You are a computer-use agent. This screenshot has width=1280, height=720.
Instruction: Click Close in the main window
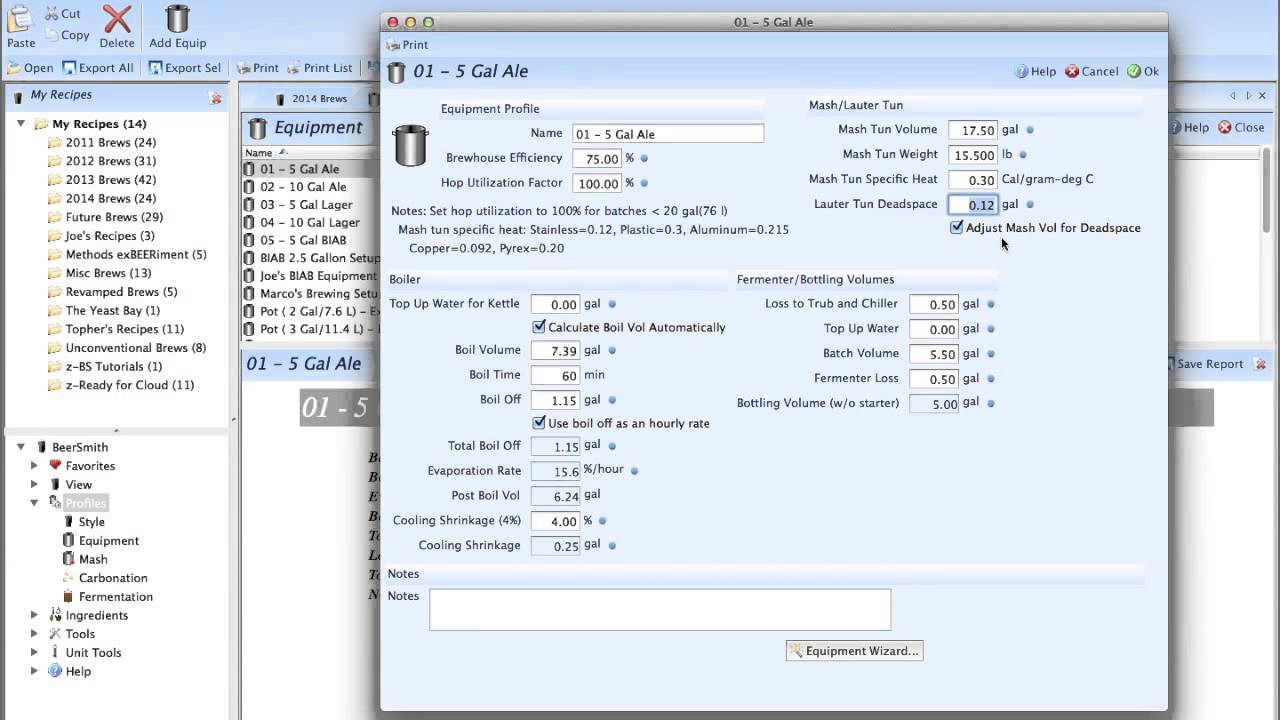1241,128
